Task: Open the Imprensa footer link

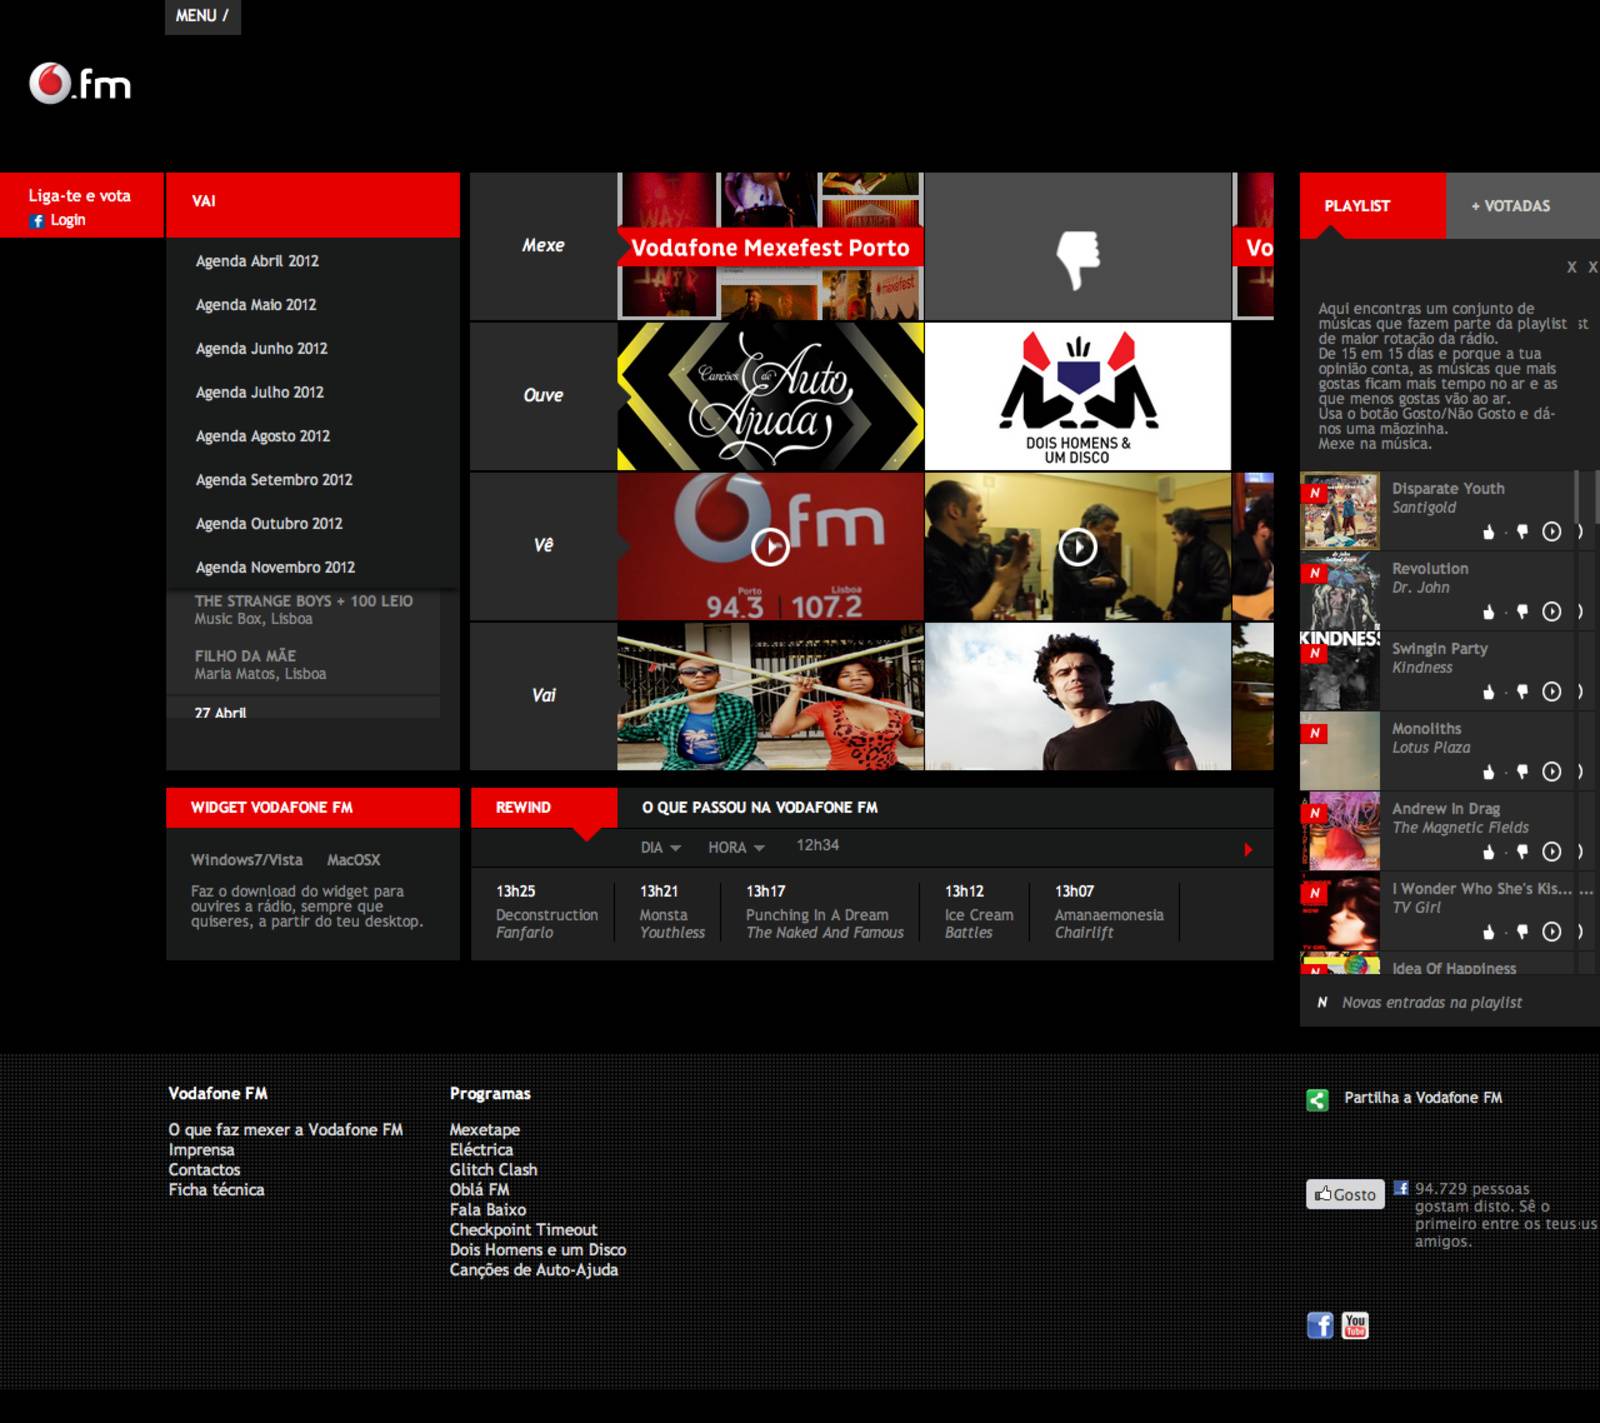Action: tap(201, 1150)
